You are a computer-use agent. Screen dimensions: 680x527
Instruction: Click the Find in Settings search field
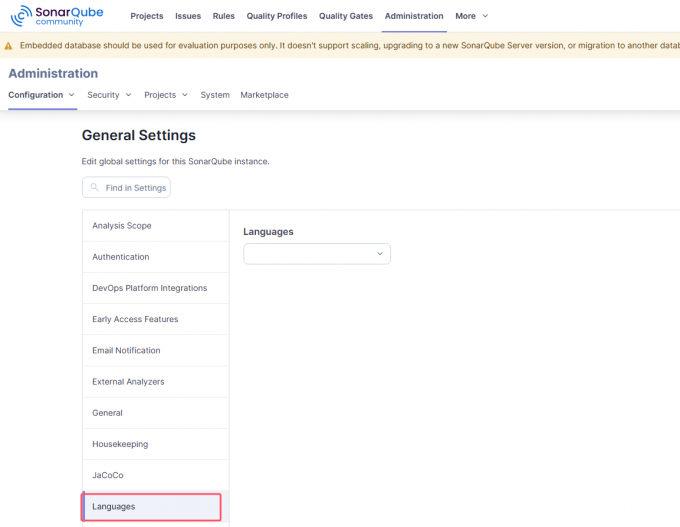pos(126,187)
